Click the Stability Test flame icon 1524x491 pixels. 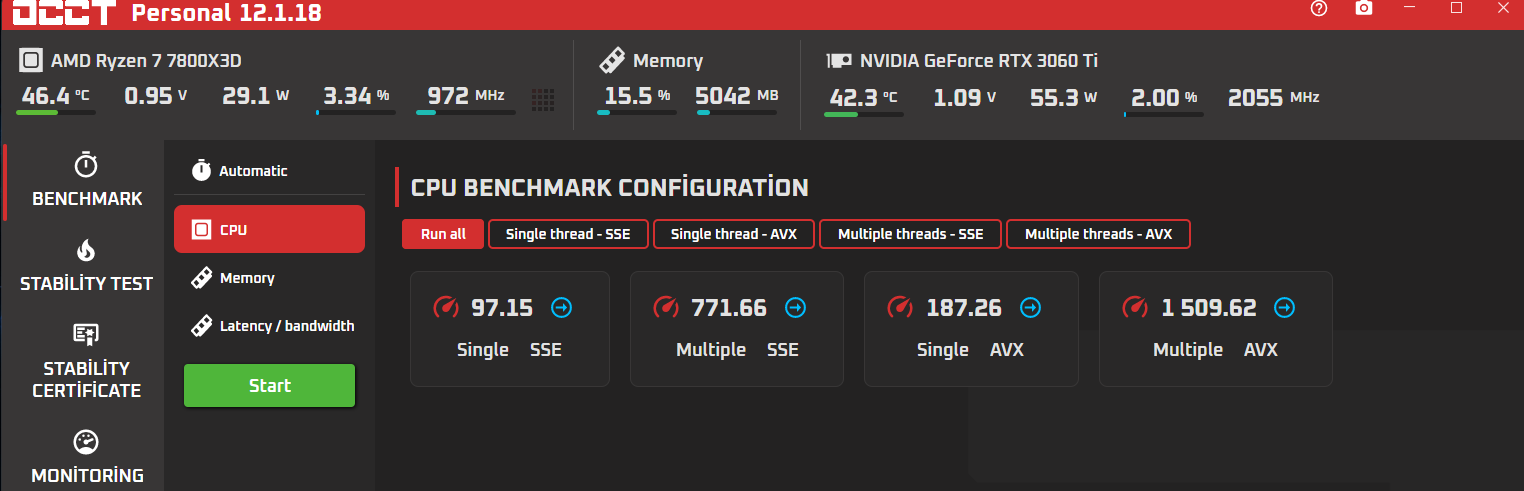pos(87,250)
